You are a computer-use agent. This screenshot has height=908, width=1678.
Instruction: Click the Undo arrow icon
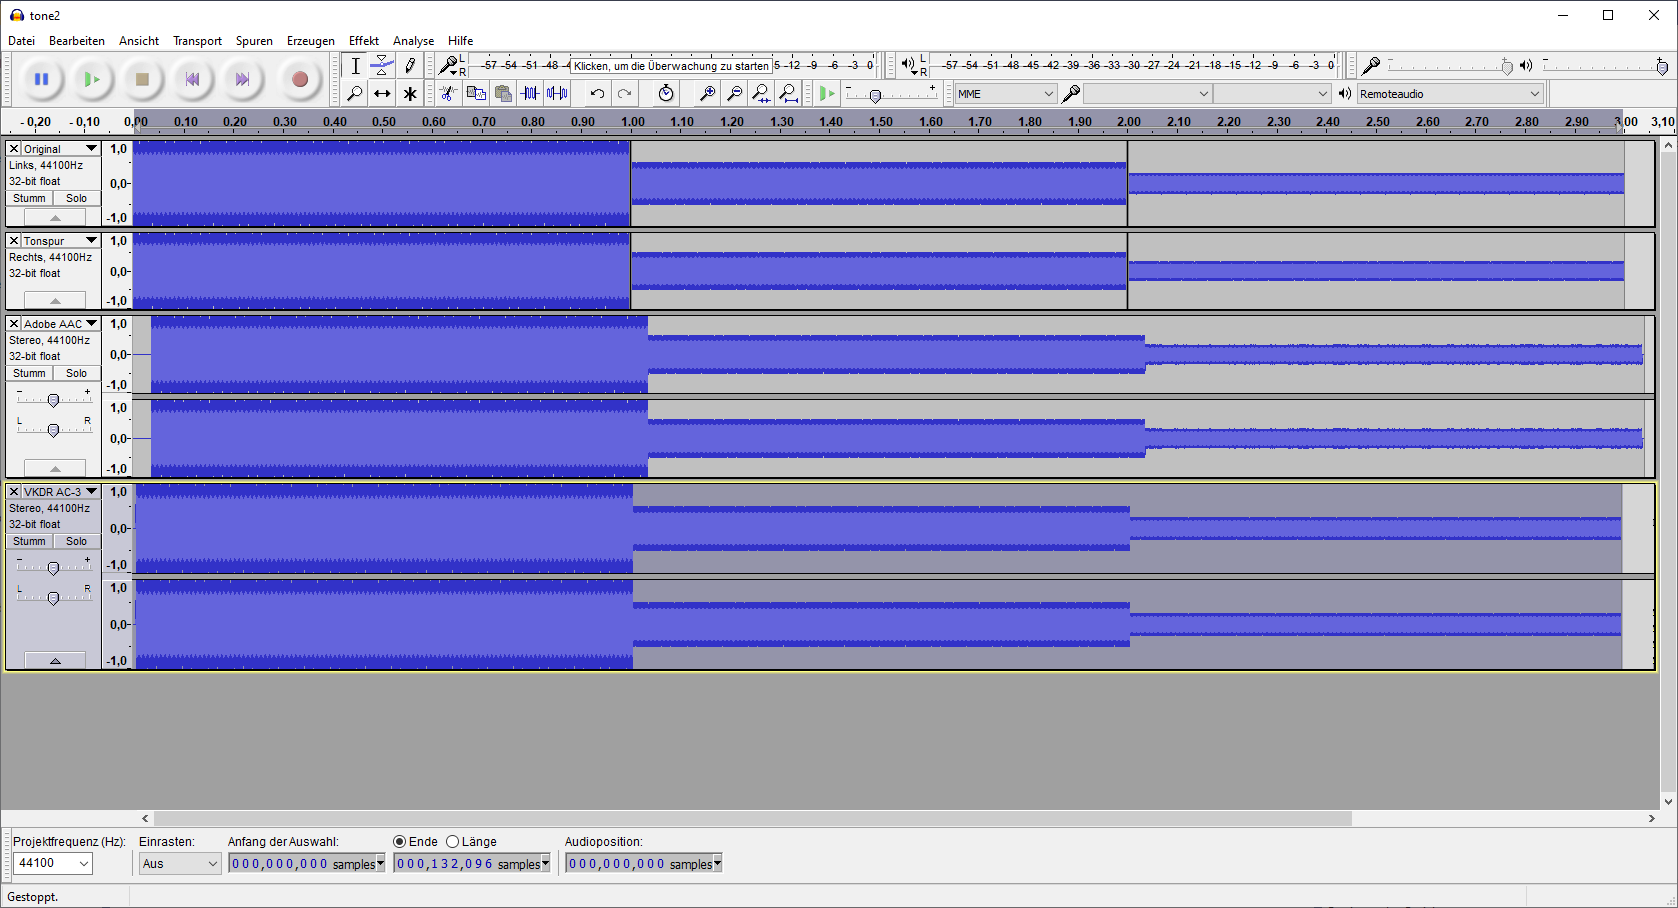tap(597, 94)
